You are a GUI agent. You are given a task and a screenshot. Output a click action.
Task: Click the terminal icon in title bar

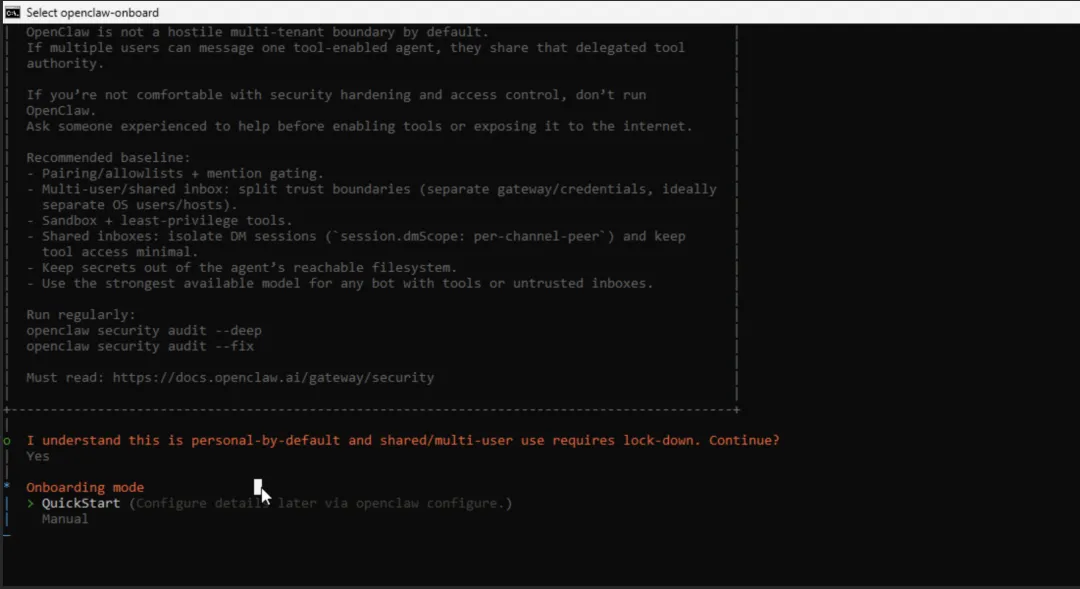tap(12, 12)
